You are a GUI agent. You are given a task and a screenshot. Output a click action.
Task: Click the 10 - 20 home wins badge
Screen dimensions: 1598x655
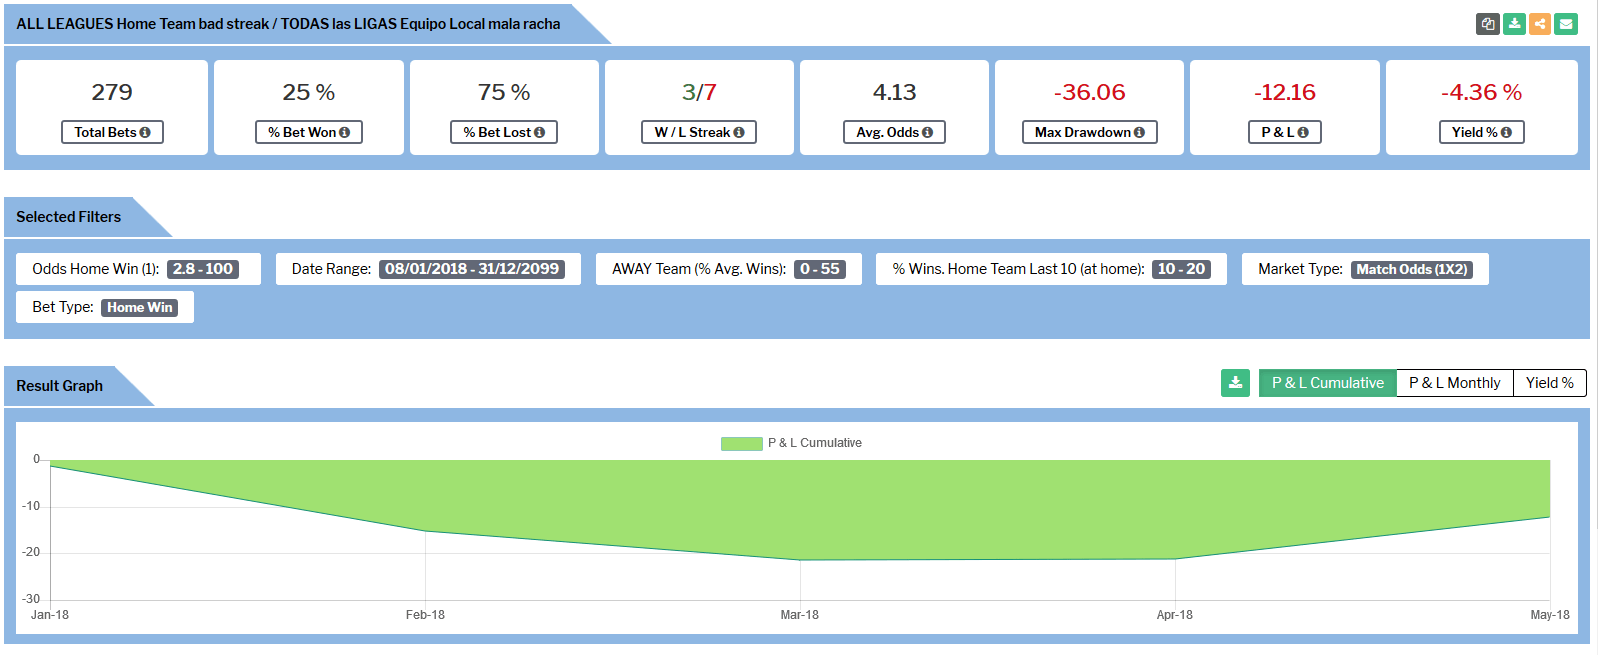(x=1181, y=269)
